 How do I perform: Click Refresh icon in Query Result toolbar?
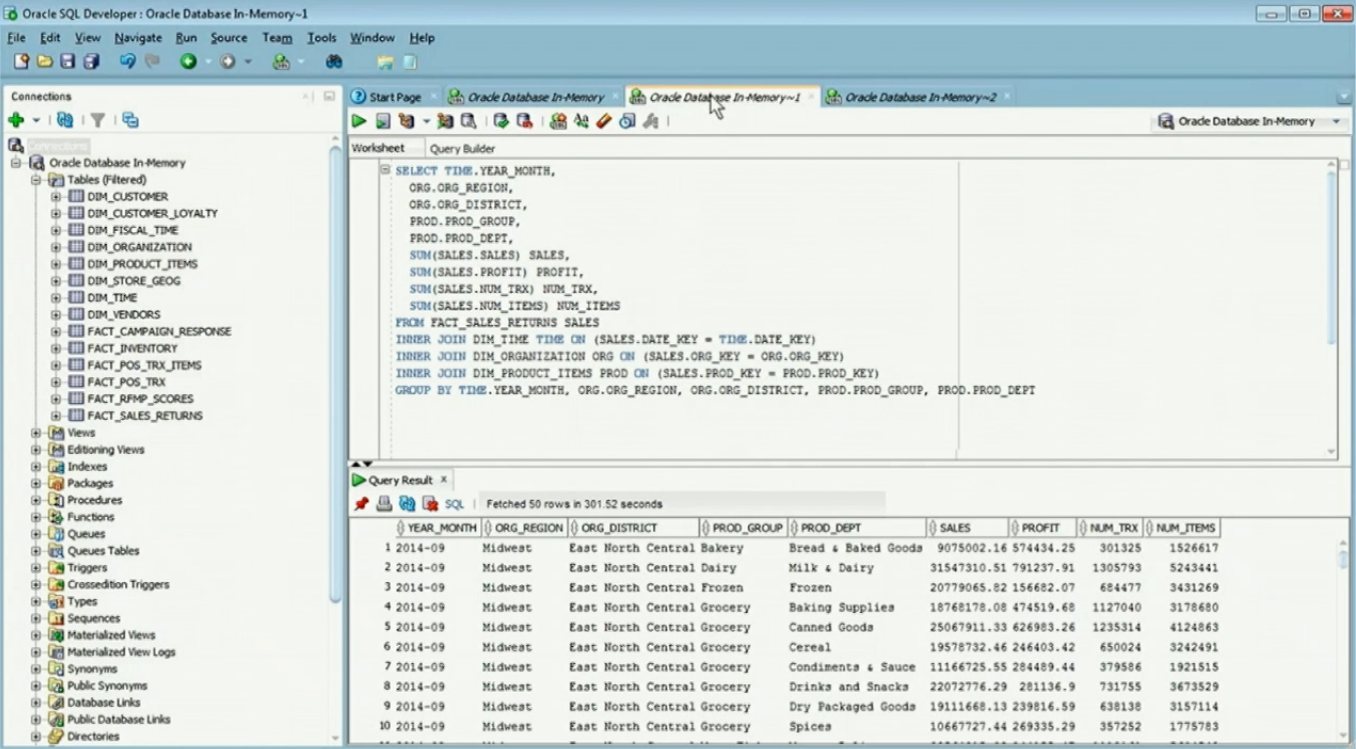[x=407, y=504]
